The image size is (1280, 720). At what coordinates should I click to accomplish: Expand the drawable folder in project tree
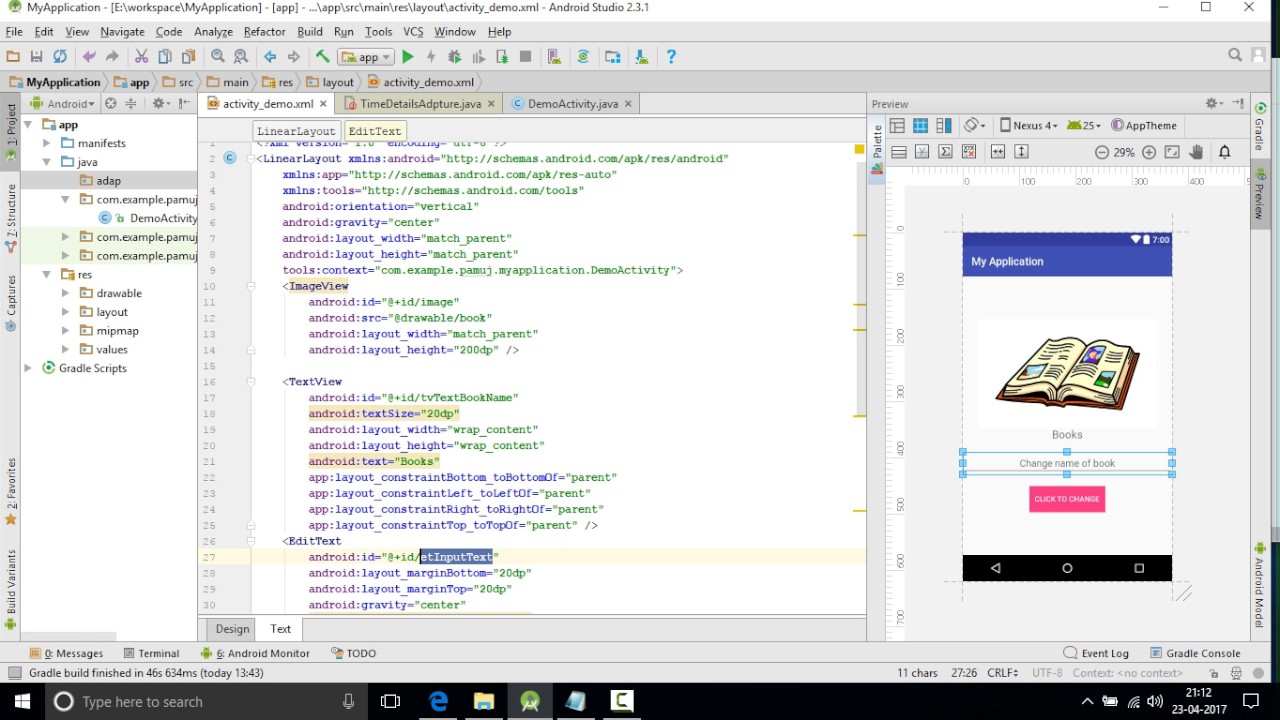65,293
